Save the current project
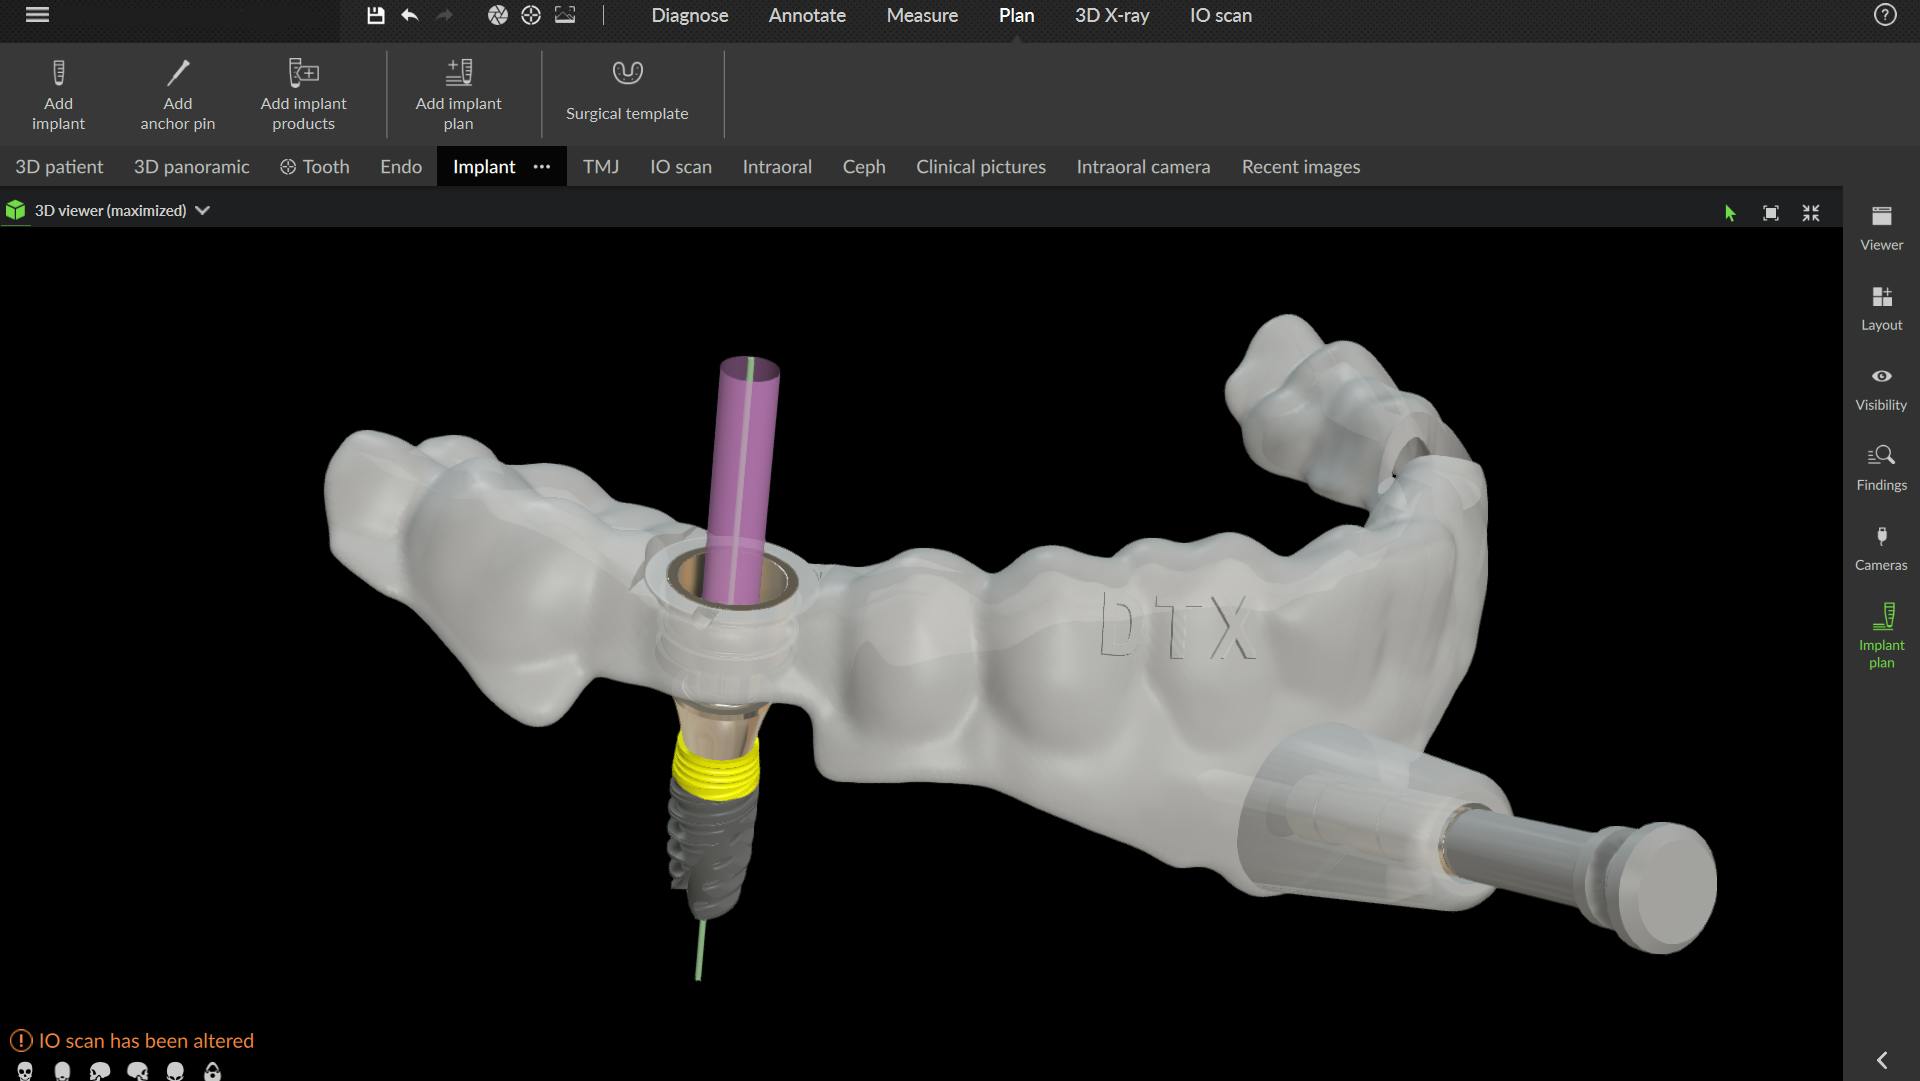The width and height of the screenshot is (1920, 1081). pyautogui.click(x=377, y=15)
